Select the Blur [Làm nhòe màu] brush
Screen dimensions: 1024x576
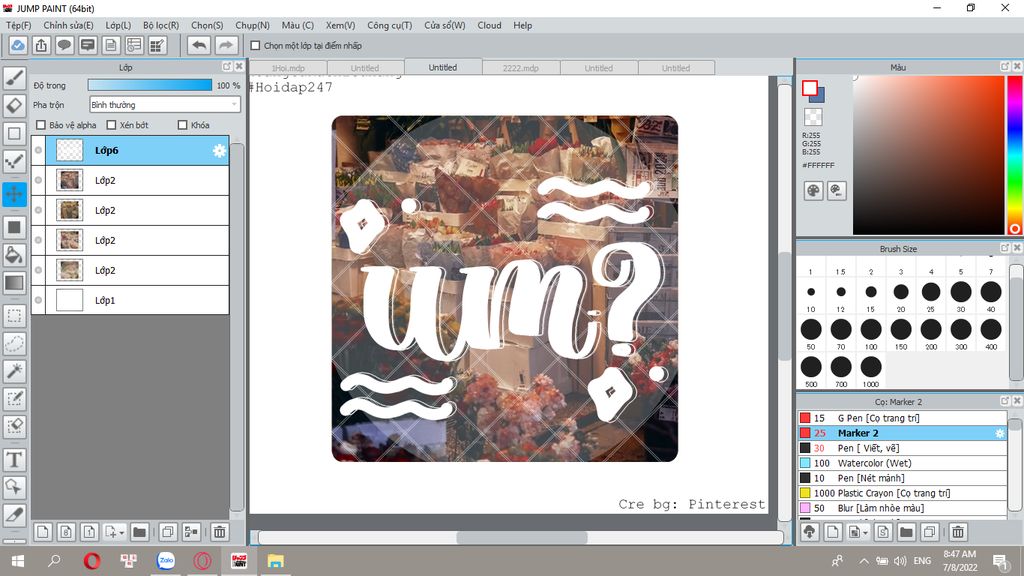point(903,508)
